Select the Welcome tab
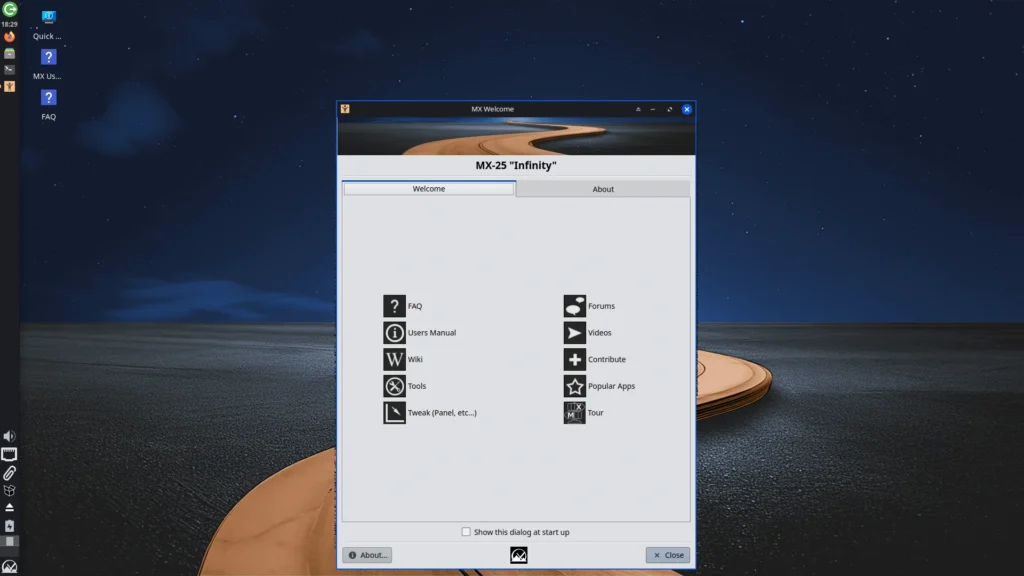Viewport: 1024px width, 576px height. point(428,188)
